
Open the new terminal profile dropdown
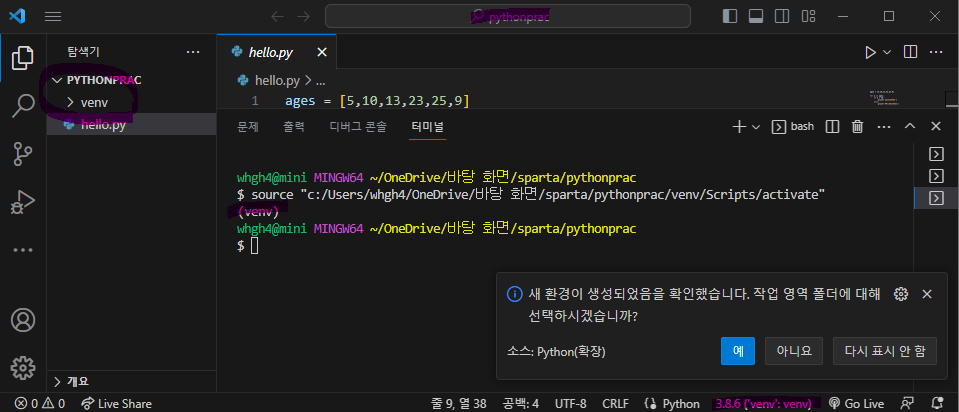[755, 127]
